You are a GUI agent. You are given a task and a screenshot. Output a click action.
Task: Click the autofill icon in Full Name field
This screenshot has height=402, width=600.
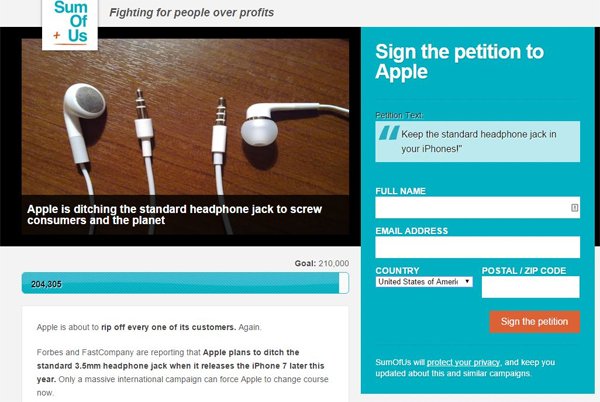[x=574, y=208]
